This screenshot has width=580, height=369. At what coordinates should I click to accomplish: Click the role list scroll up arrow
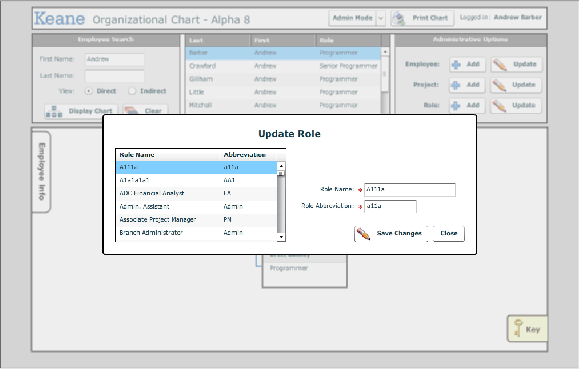pos(281,166)
